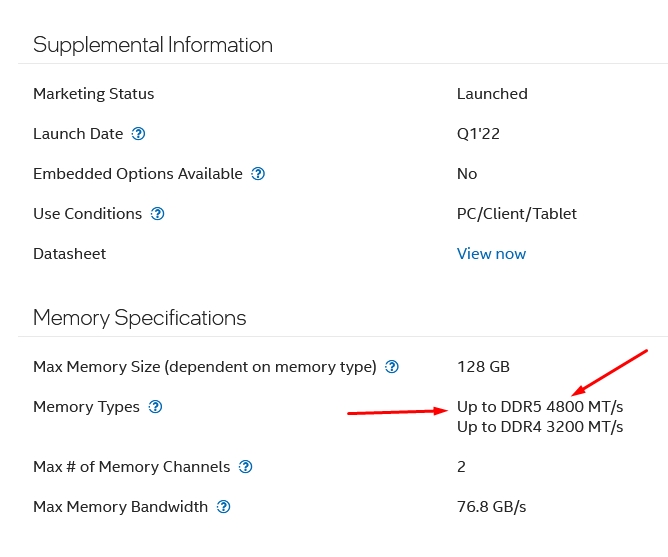Click the Q1'22 launch date value

[x=478, y=134]
